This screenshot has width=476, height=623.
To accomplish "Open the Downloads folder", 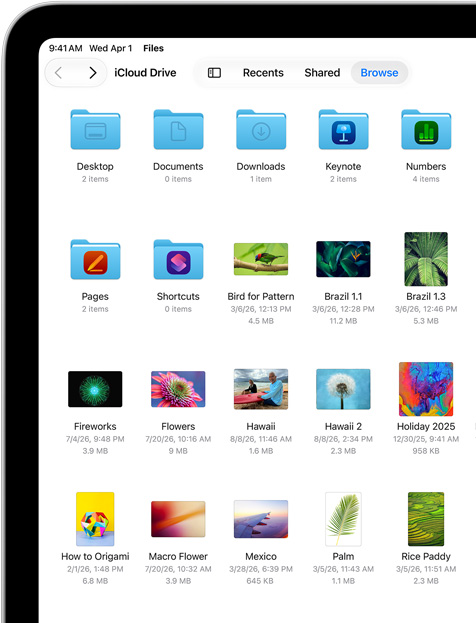I will tap(261, 130).
